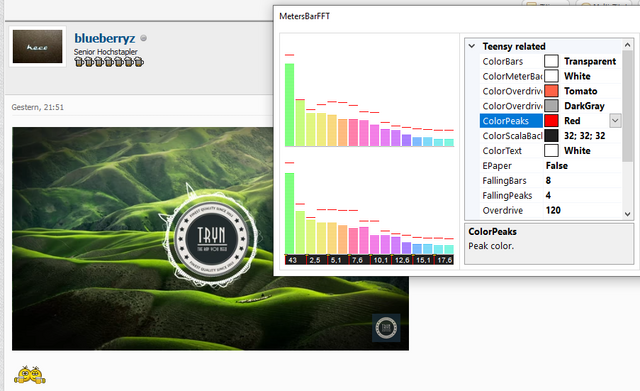This screenshot has width=640, height=391.
Task: Click the 15.1 frequency scale label
Action: click(x=423, y=260)
